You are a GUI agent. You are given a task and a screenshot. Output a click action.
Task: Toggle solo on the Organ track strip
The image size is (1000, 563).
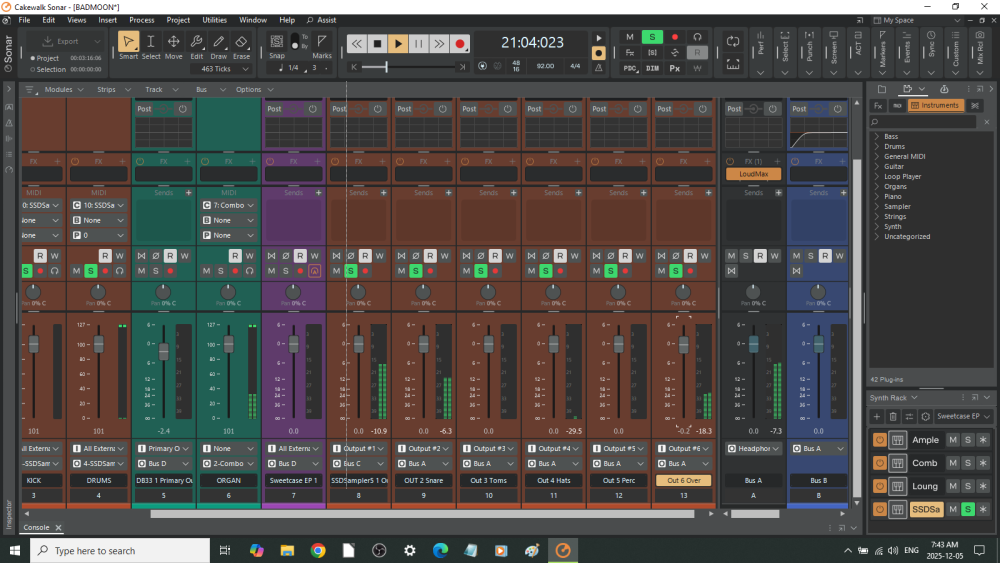[x=219, y=271]
